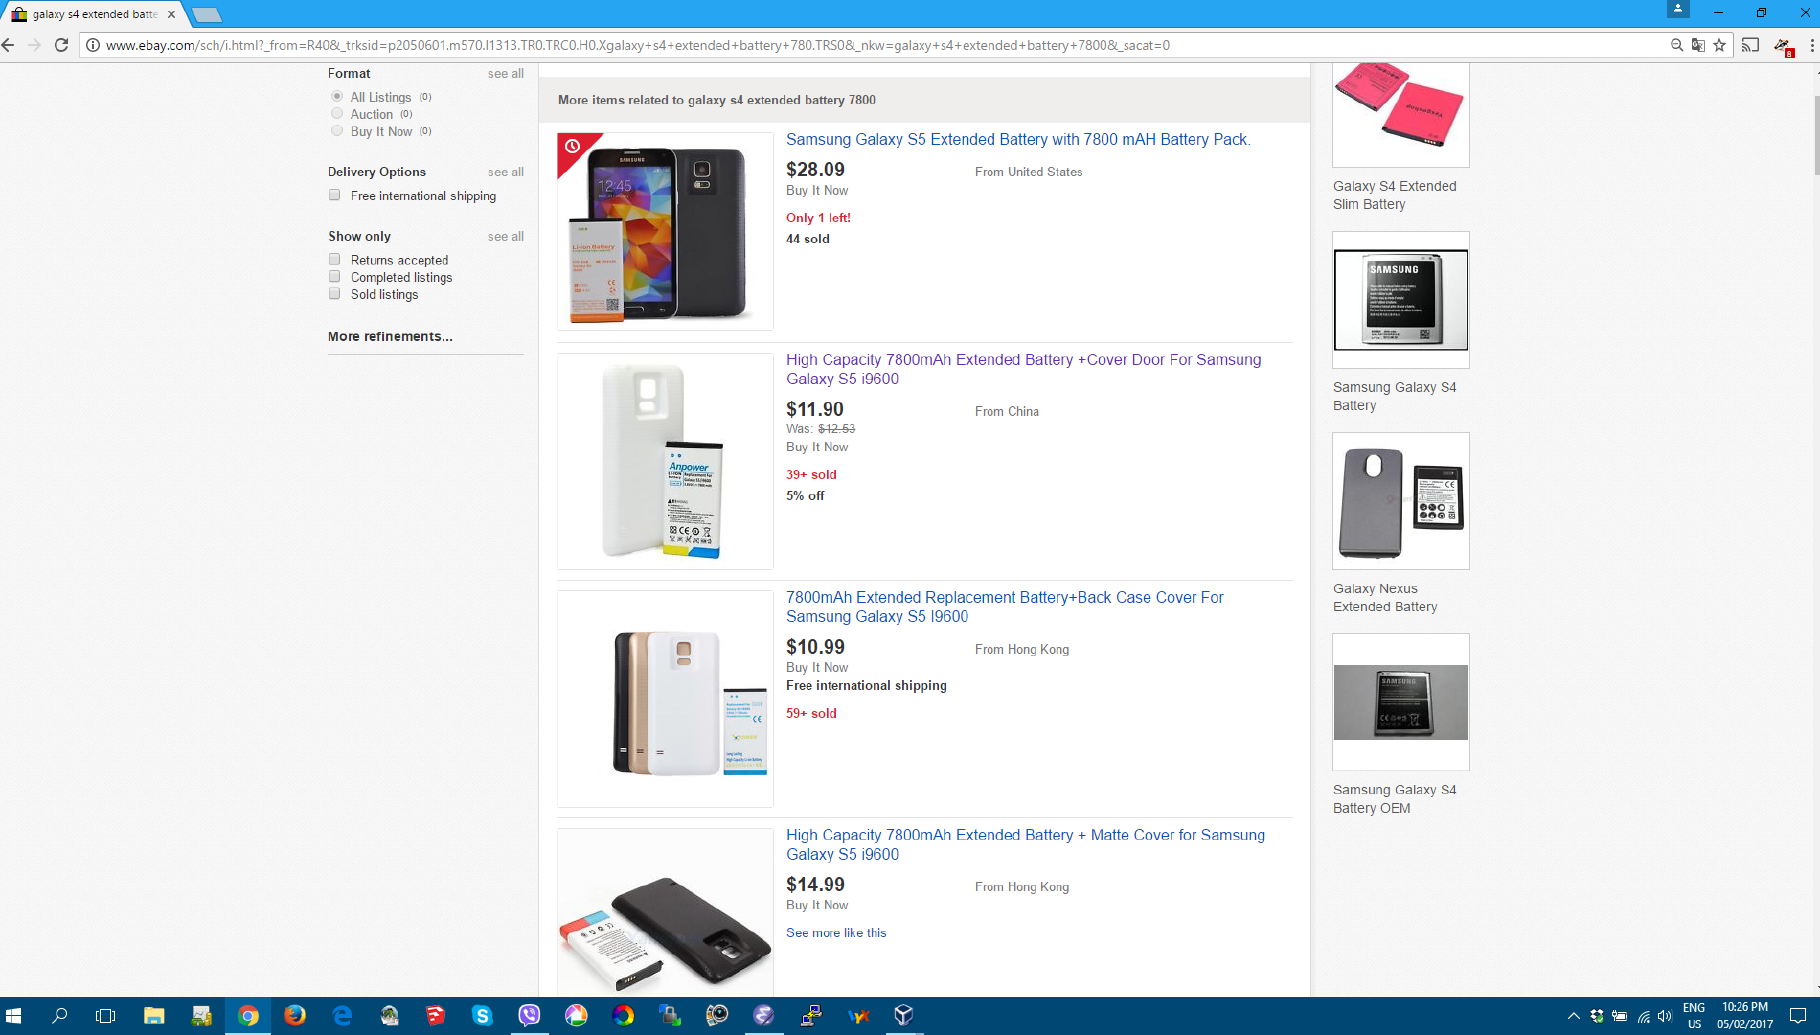Open the Chrome user profile icon

1678,9
